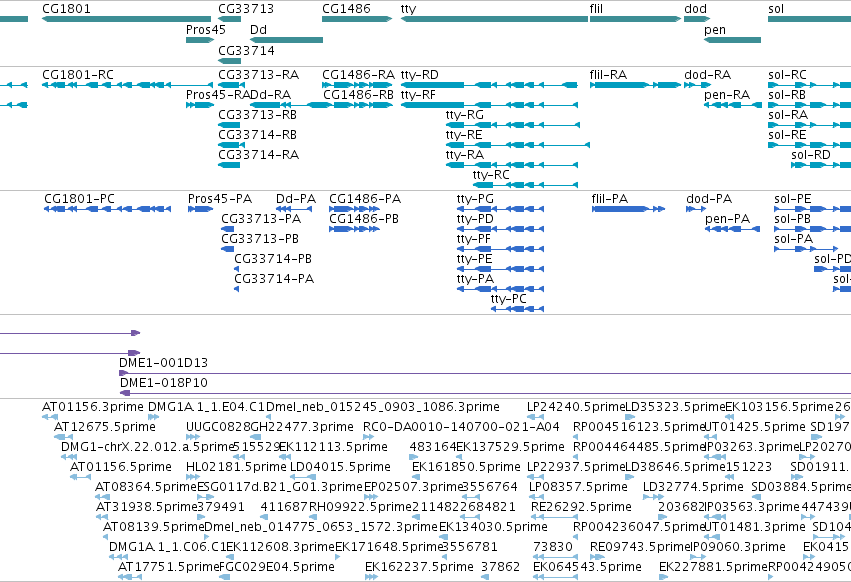Click transcript dod-RA
Image resolution: width=851 pixels, height=582 pixels.
tap(697, 85)
